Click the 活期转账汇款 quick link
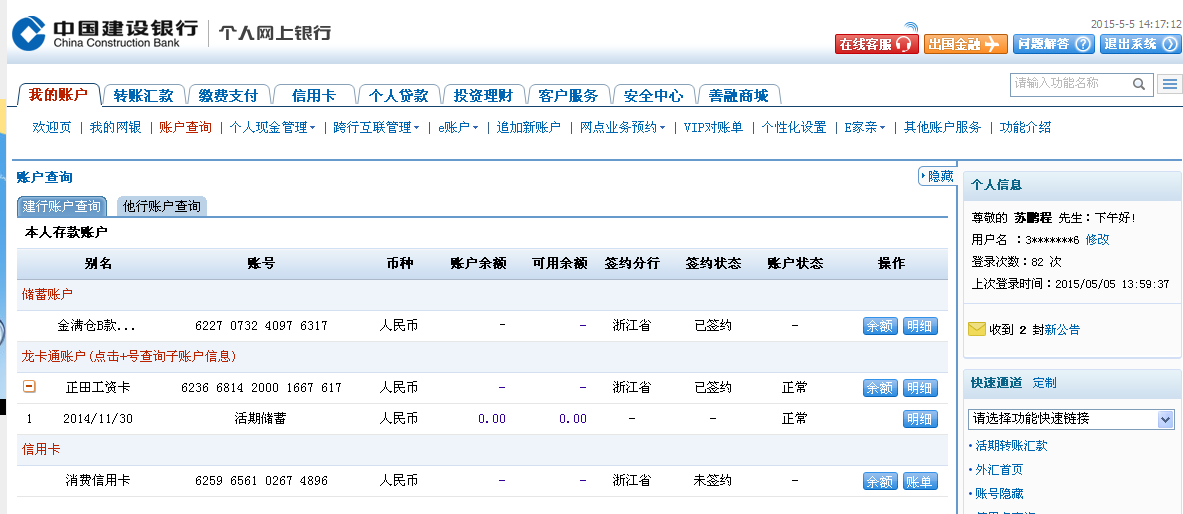This screenshot has width=1183, height=514. point(1011,446)
